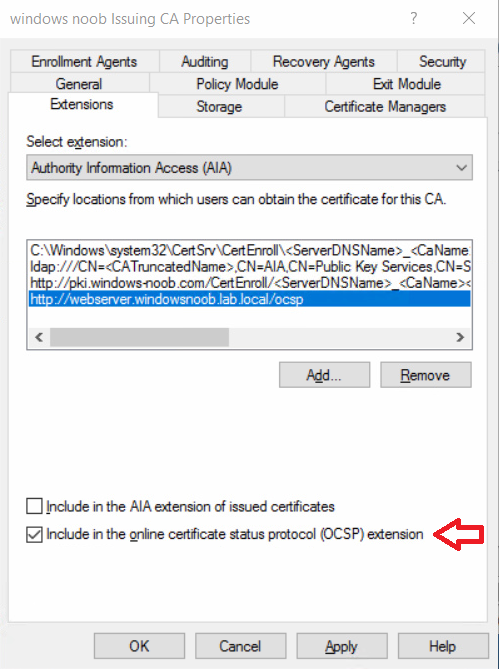The height and width of the screenshot is (669, 499).
Task: Open the Select extension dropdown
Action: tap(249, 168)
